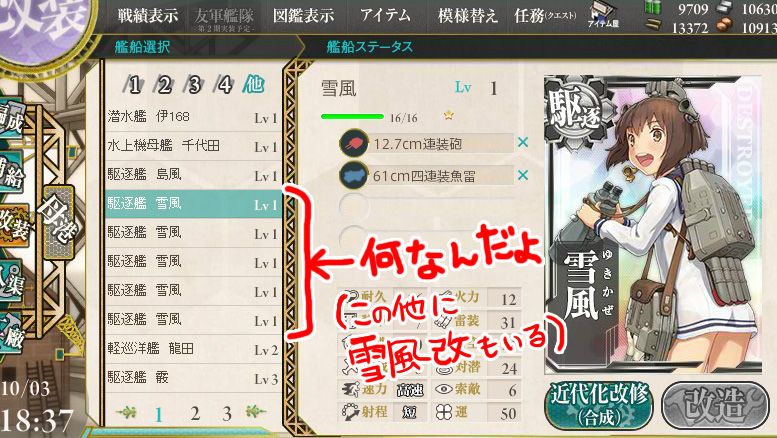This screenshot has height=438, width=777.
Task: Click the 雪風 ship card image
Action: click(652, 225)
